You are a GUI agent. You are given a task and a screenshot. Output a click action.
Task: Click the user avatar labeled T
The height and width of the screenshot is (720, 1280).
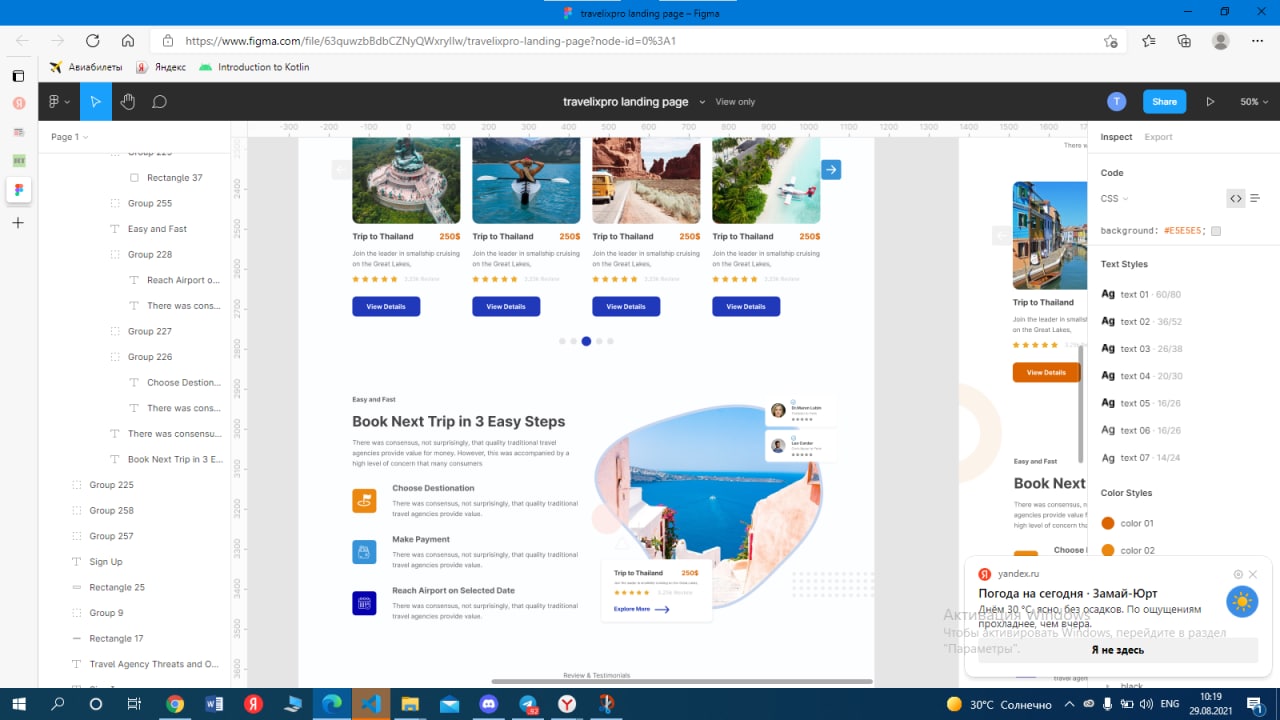click(1117, 102)
